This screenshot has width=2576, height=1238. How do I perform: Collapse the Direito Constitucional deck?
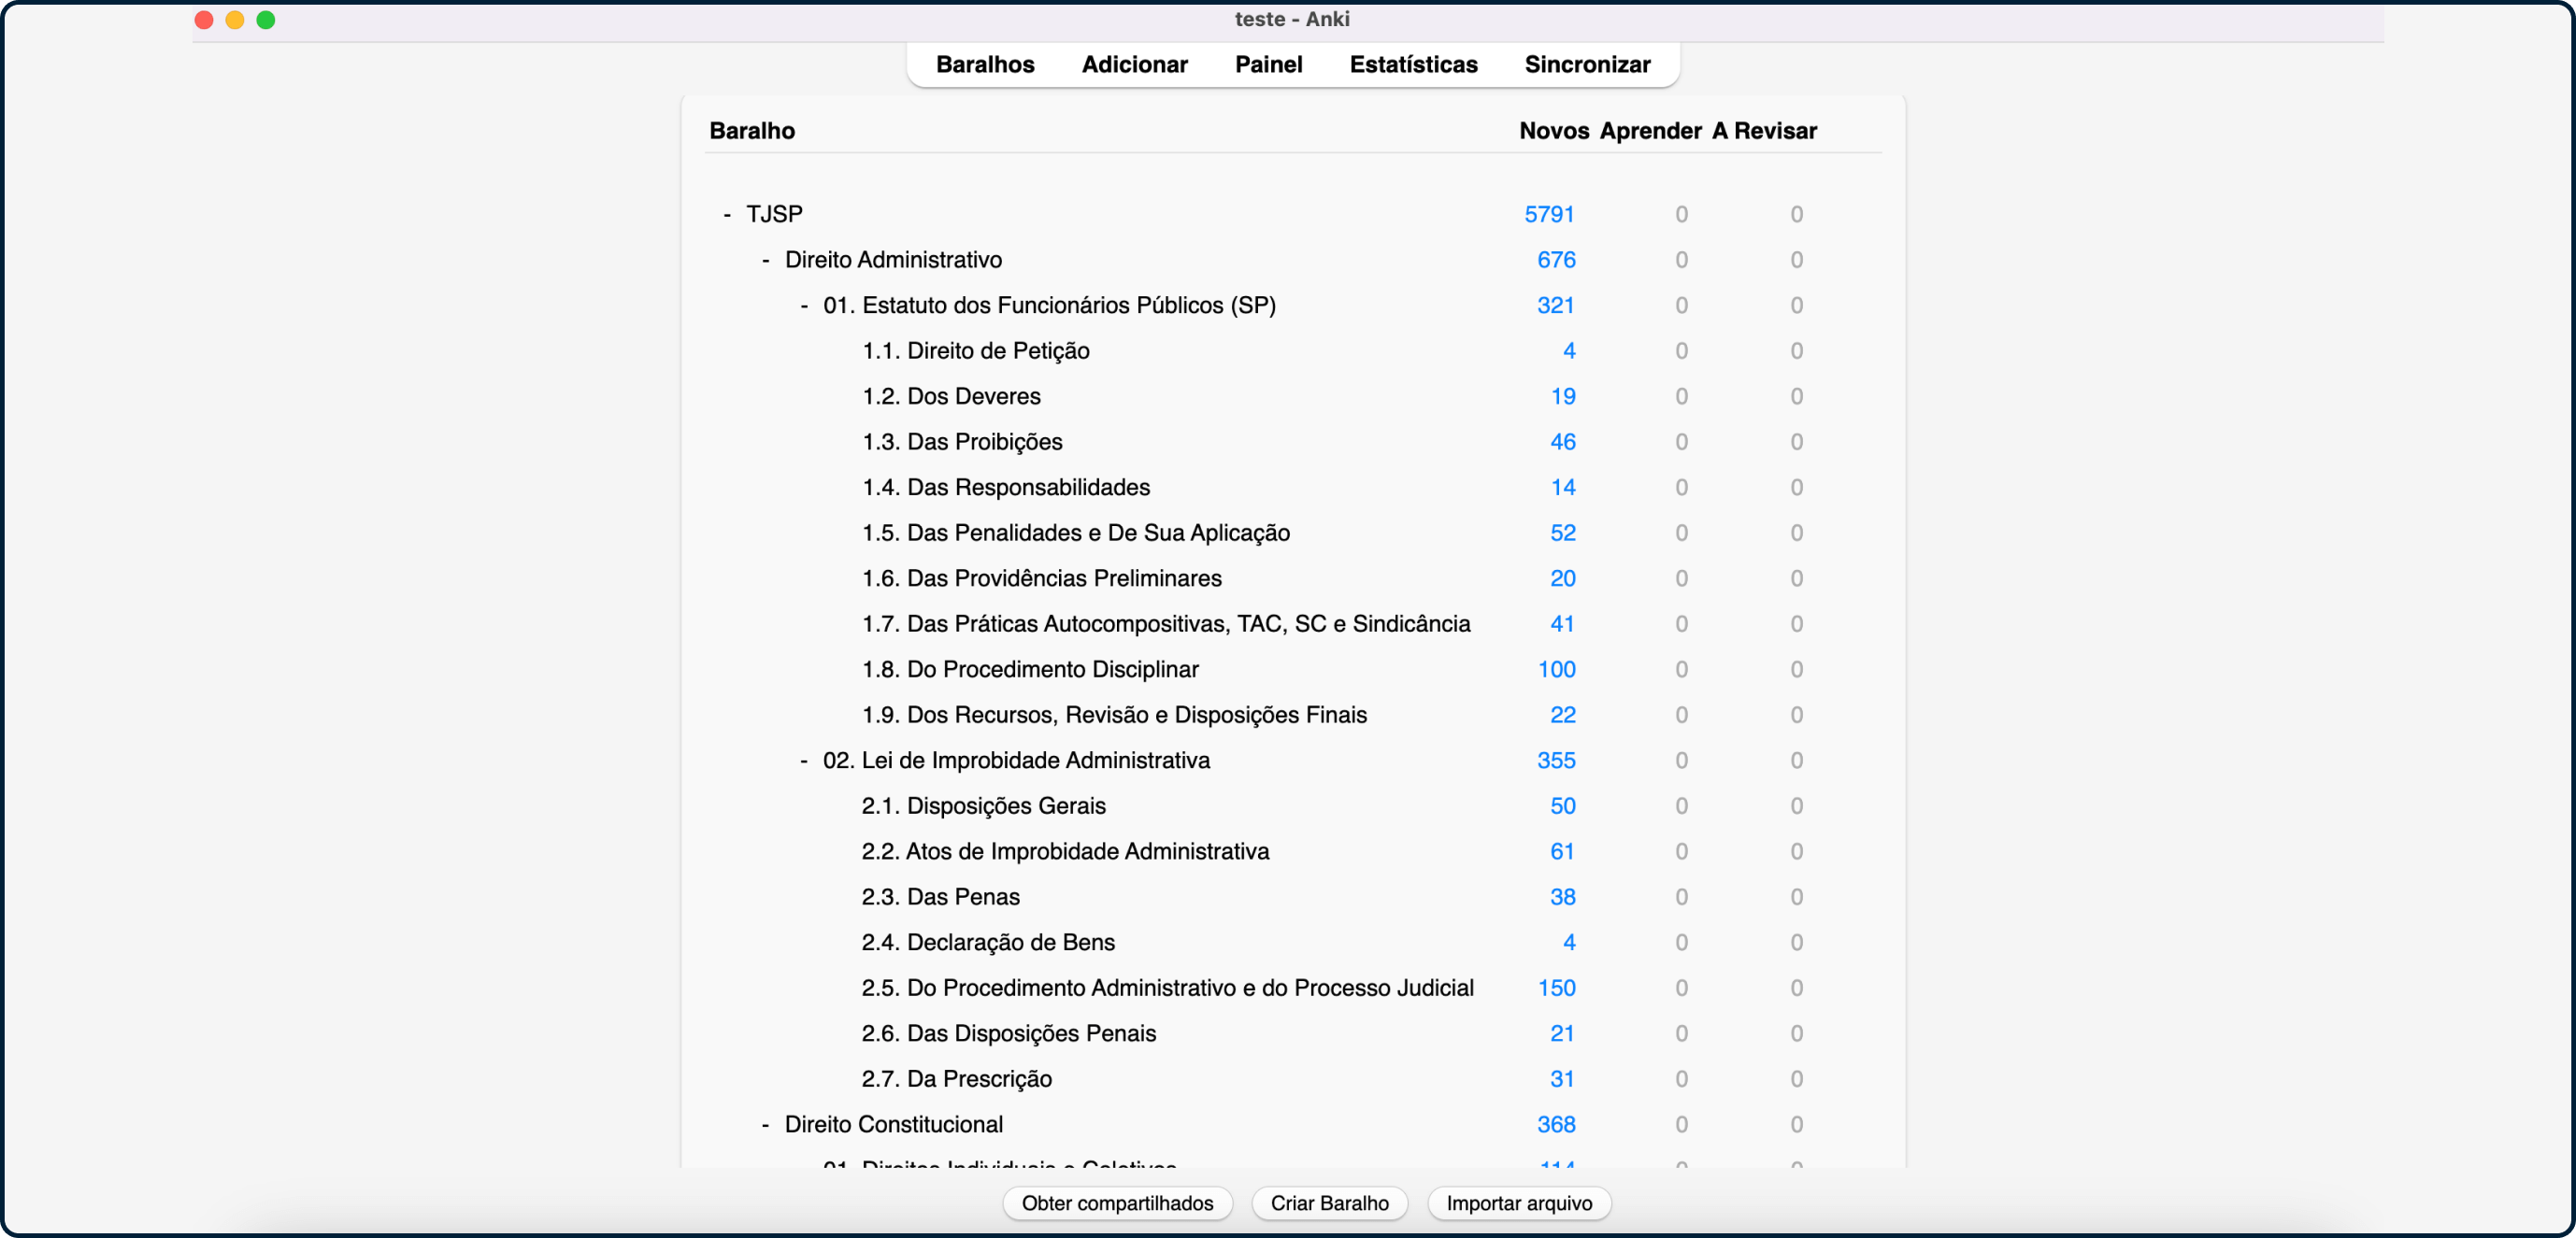(766, 1124)
